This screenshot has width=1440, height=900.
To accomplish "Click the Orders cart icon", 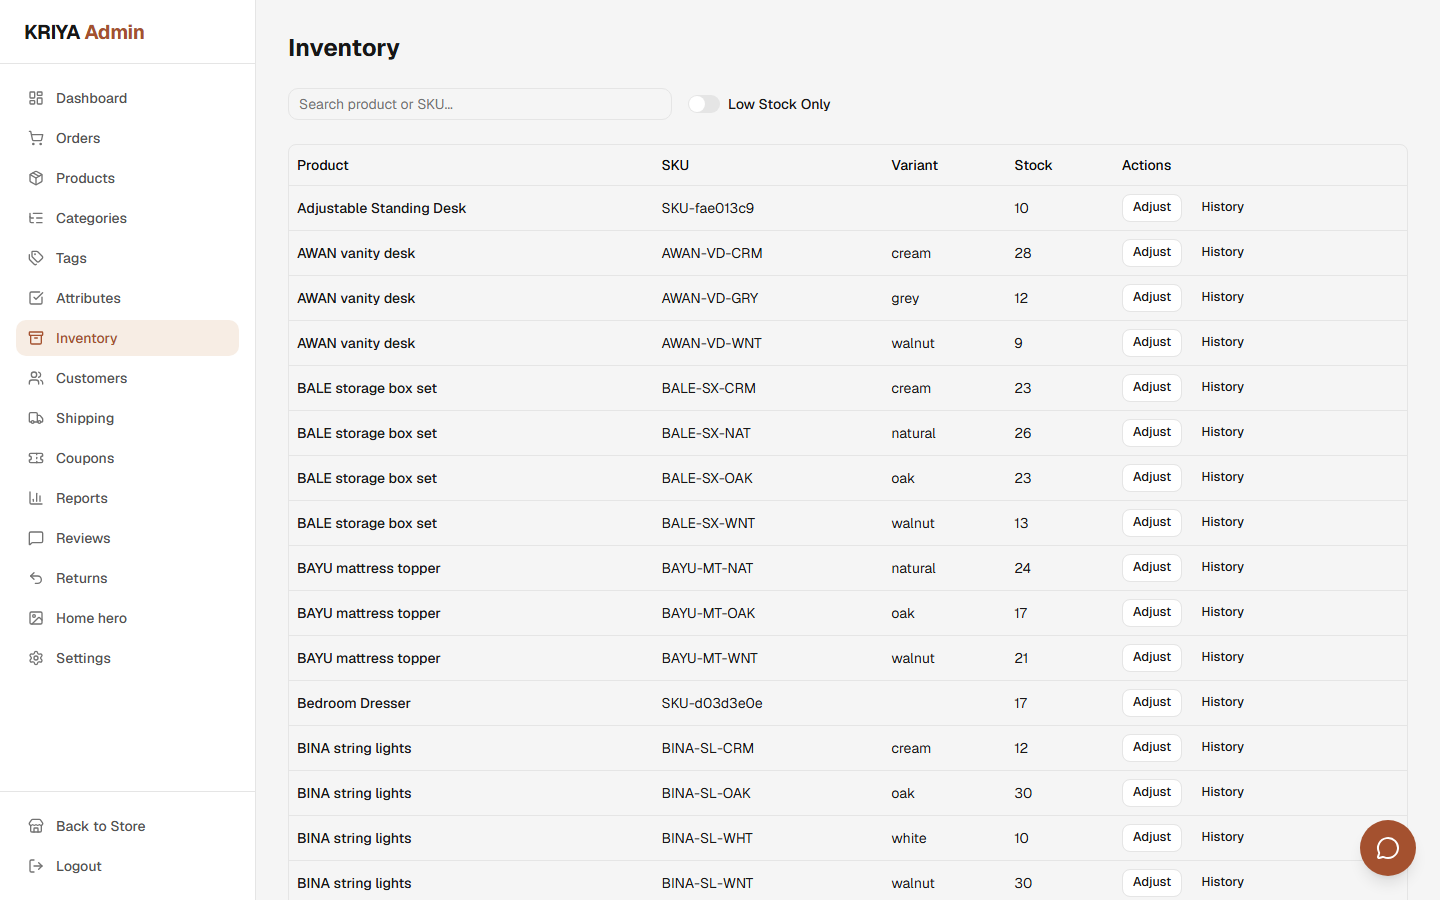I will pos(36,138).
